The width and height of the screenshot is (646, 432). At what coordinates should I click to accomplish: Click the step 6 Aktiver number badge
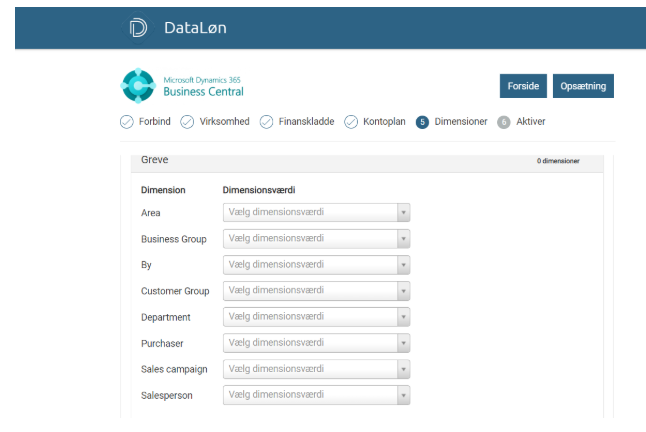(504, 122)
